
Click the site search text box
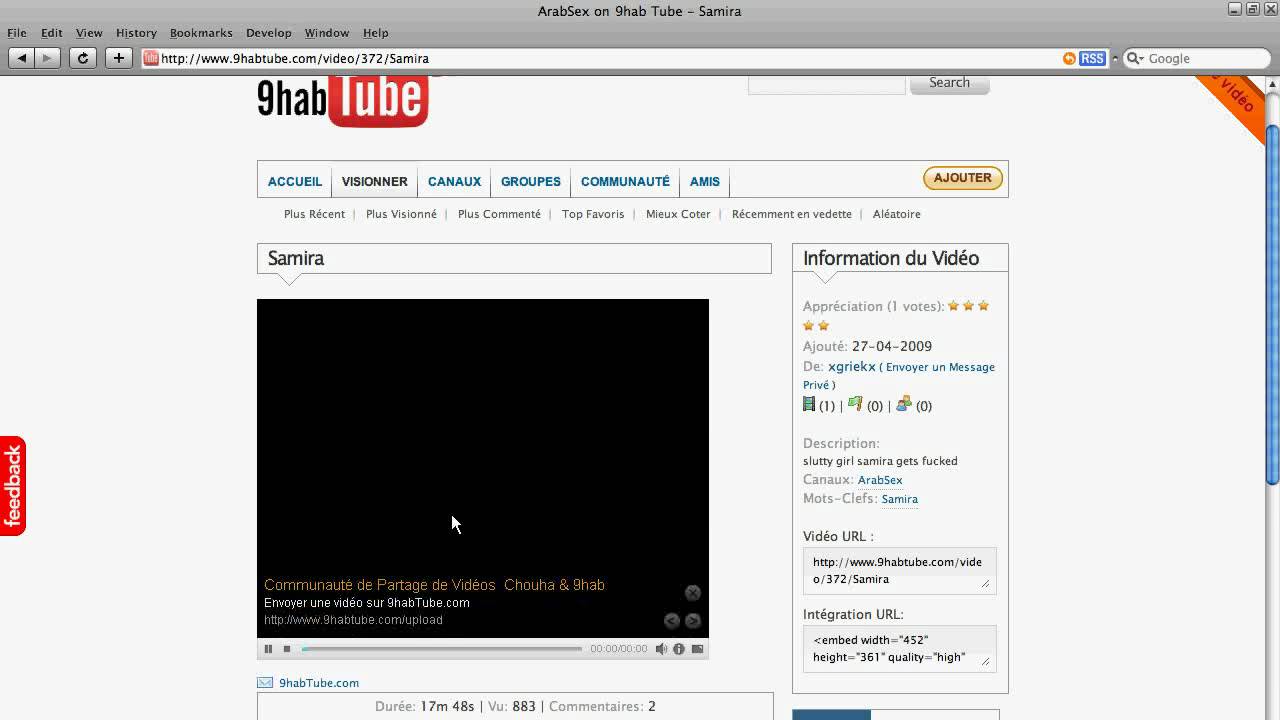pyautogui.click(x=826, y=84)
